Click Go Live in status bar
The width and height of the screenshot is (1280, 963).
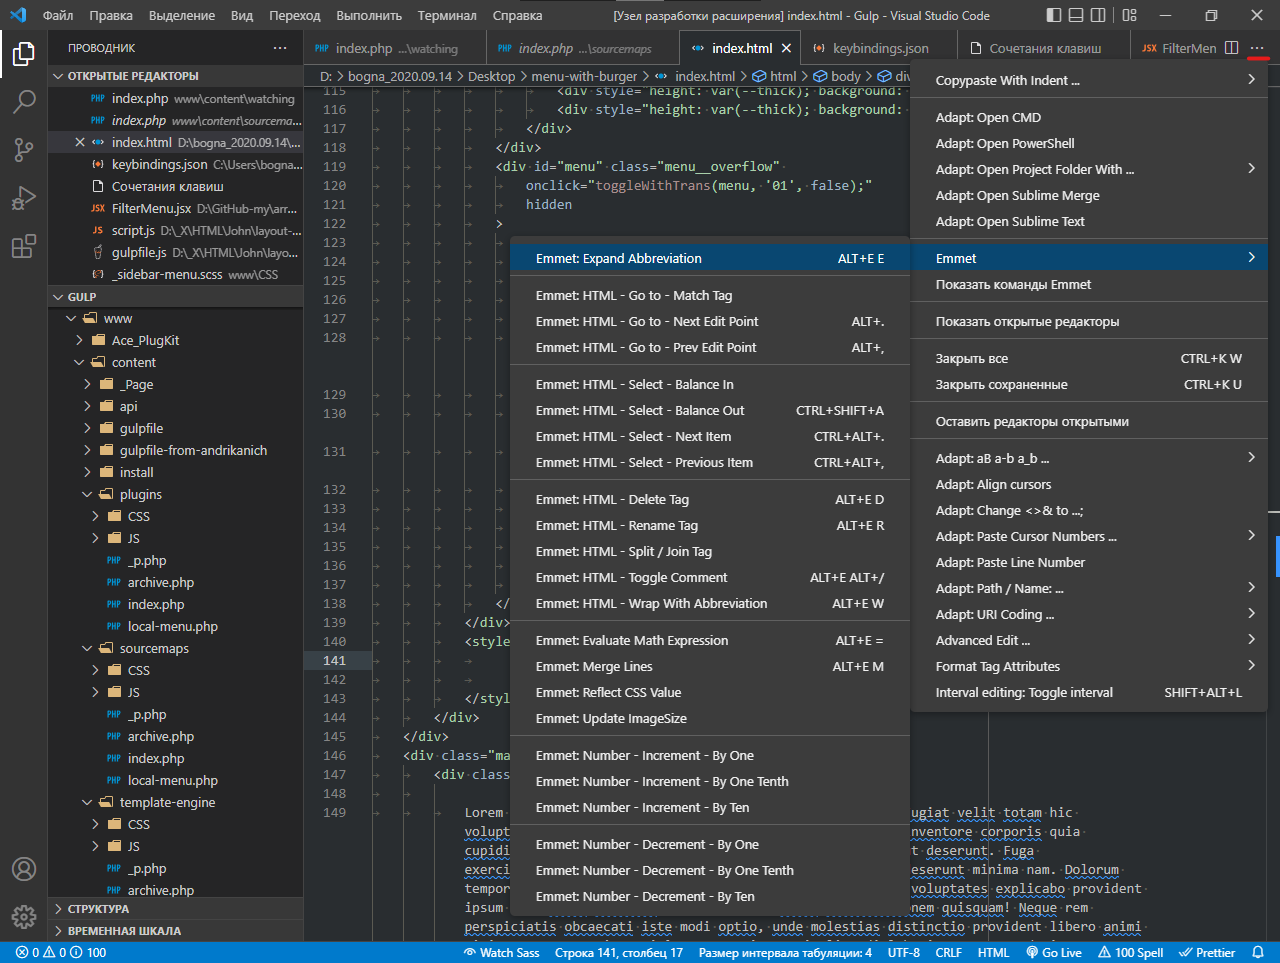point(1054,953)
